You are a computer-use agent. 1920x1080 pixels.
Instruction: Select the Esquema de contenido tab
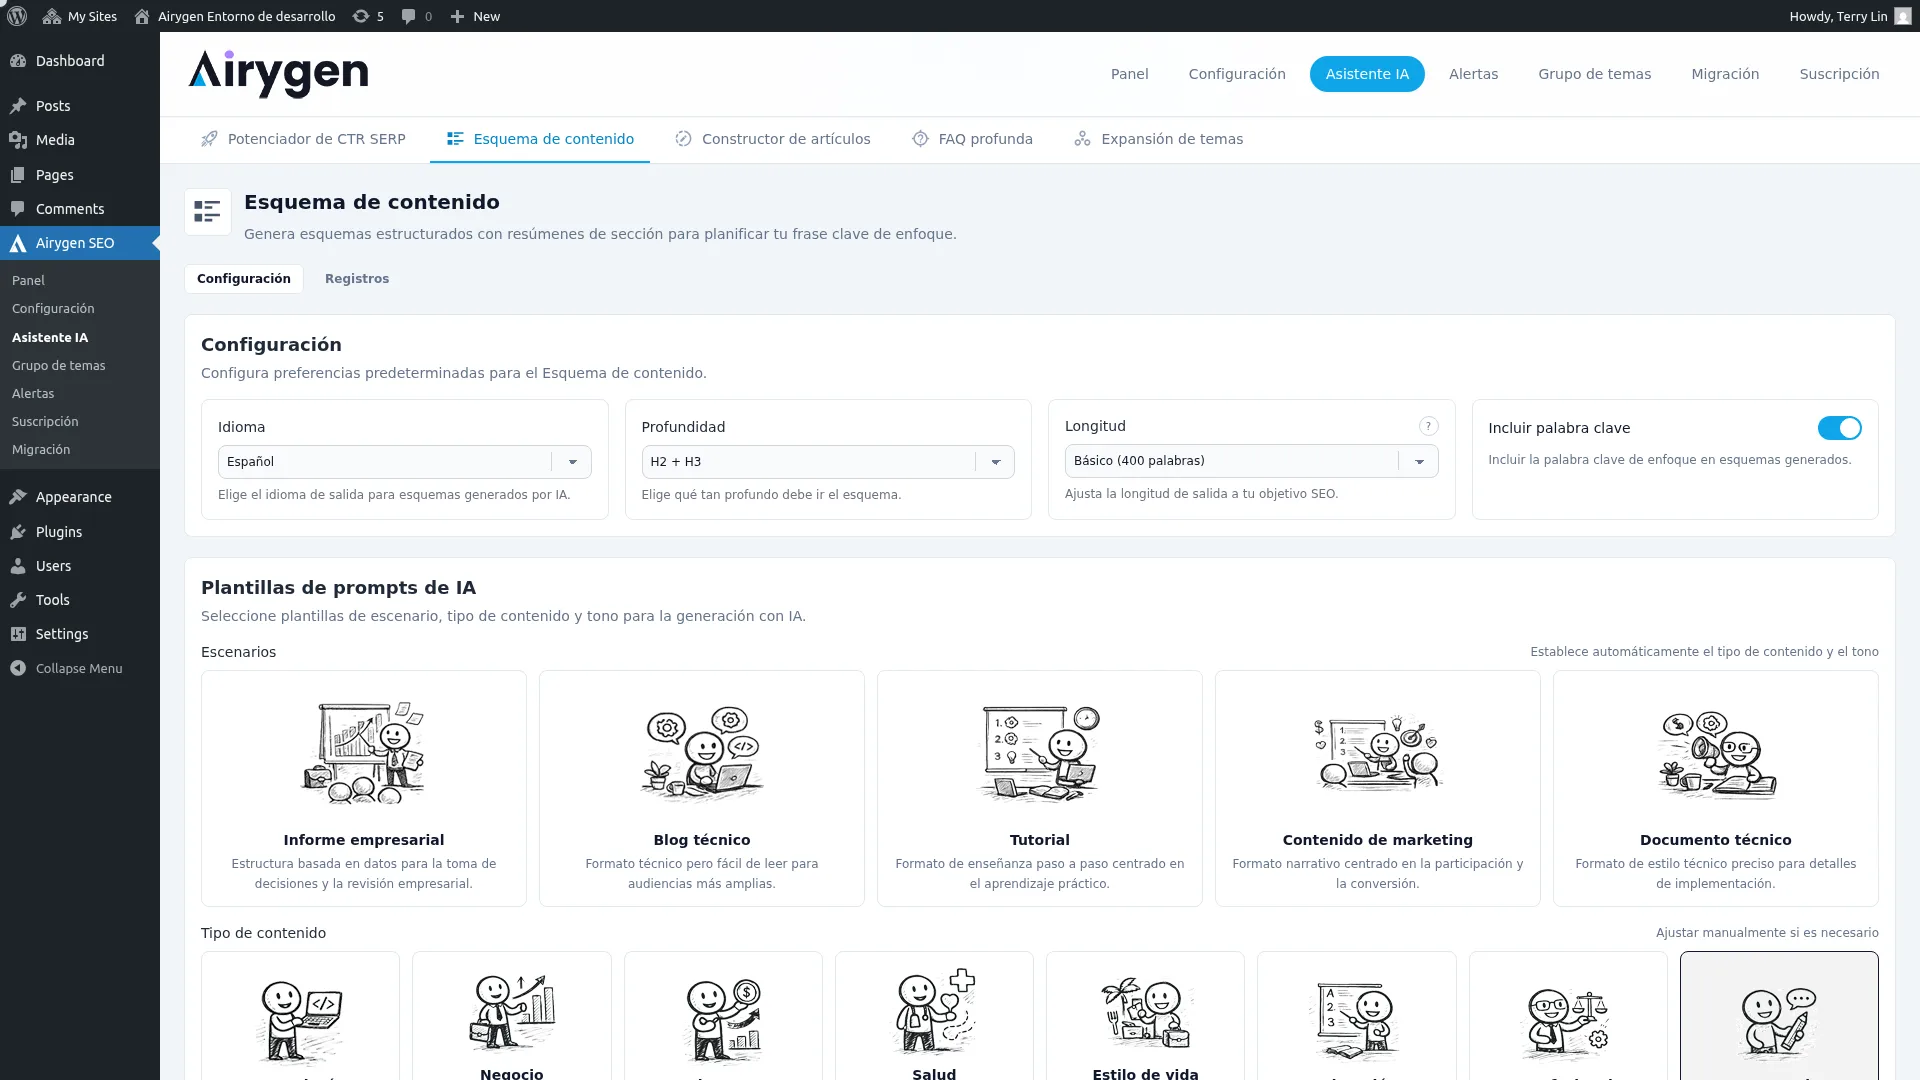540,139
